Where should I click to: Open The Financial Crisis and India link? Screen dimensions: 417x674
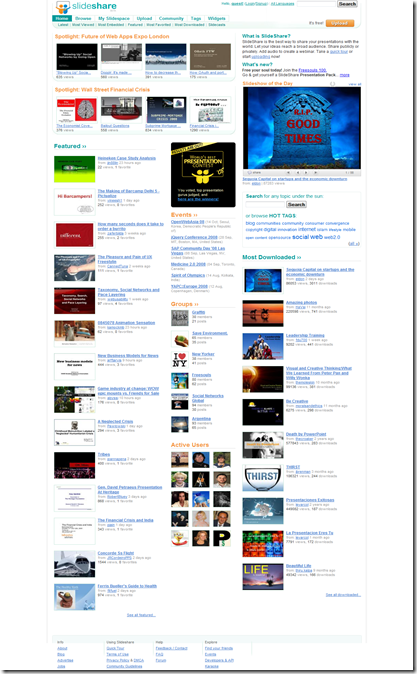click(126, 520)
